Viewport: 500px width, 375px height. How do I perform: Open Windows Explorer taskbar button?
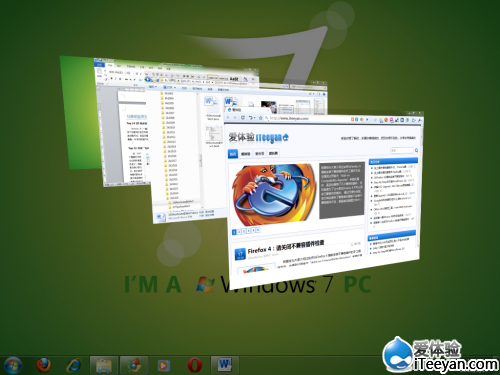pos(104,365)
